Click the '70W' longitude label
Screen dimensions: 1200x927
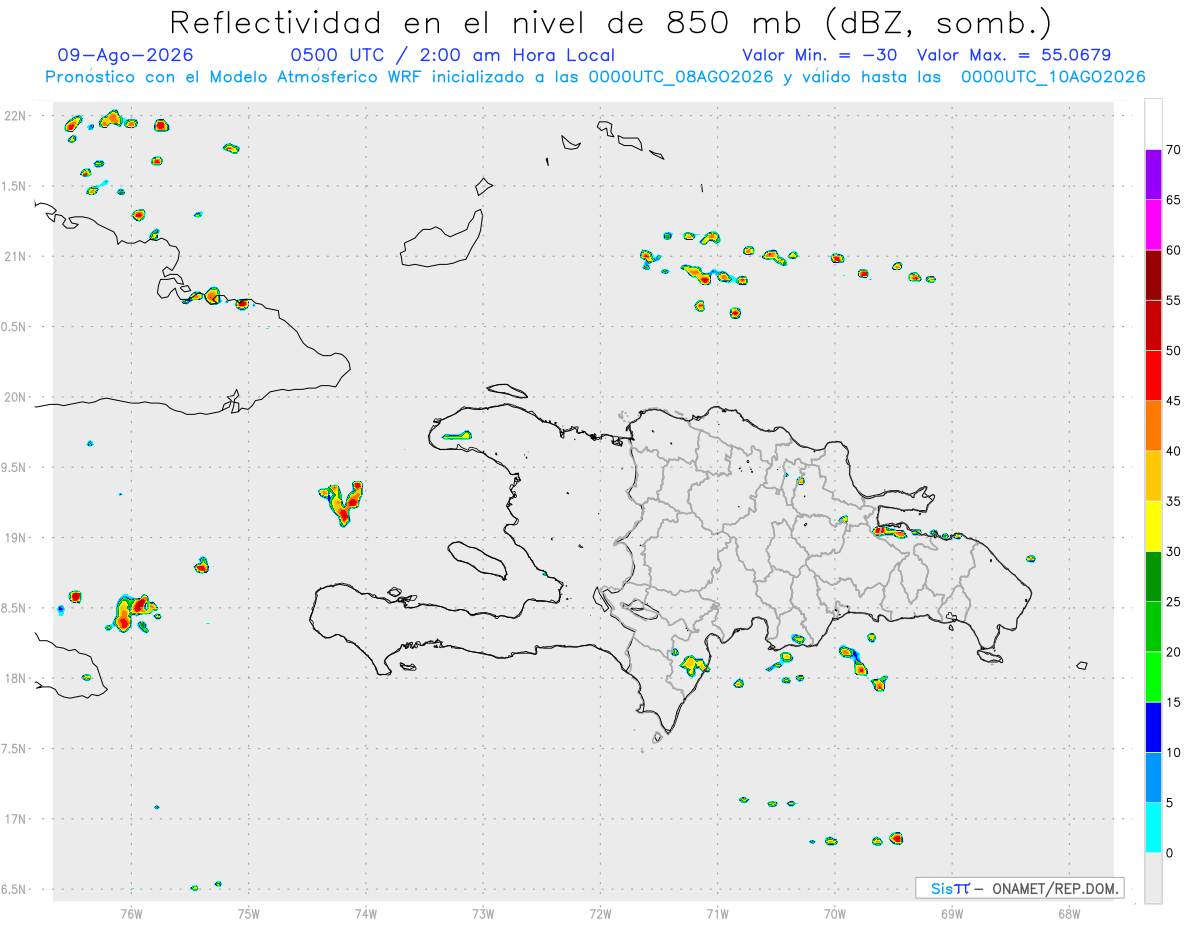[x=835, y=912]
